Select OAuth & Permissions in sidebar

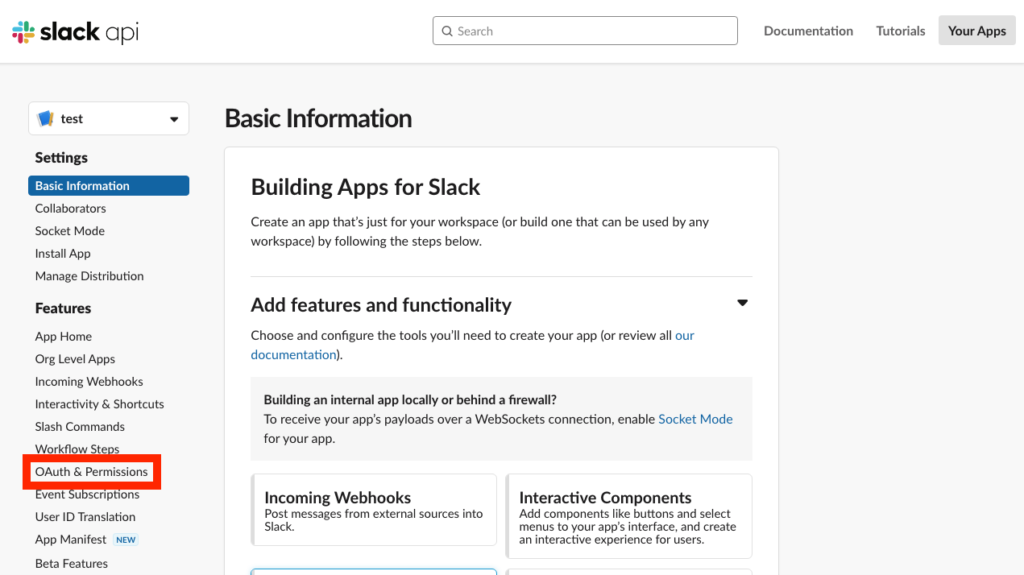91,472
